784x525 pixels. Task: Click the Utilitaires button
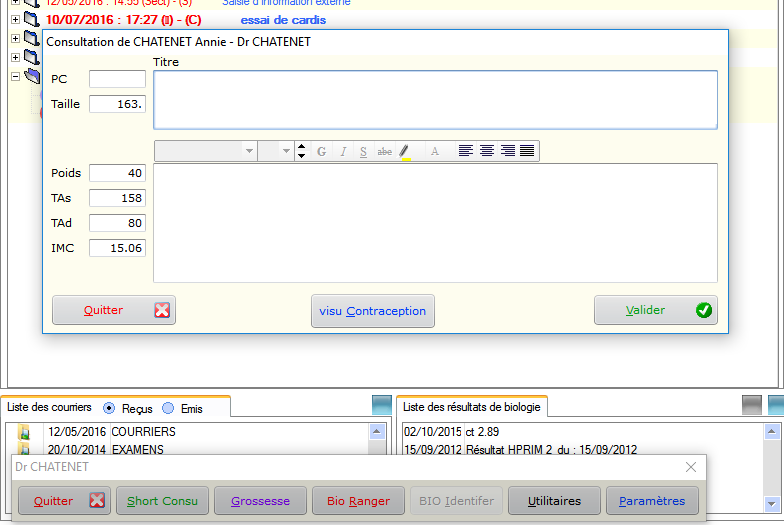tap(554, 500)
